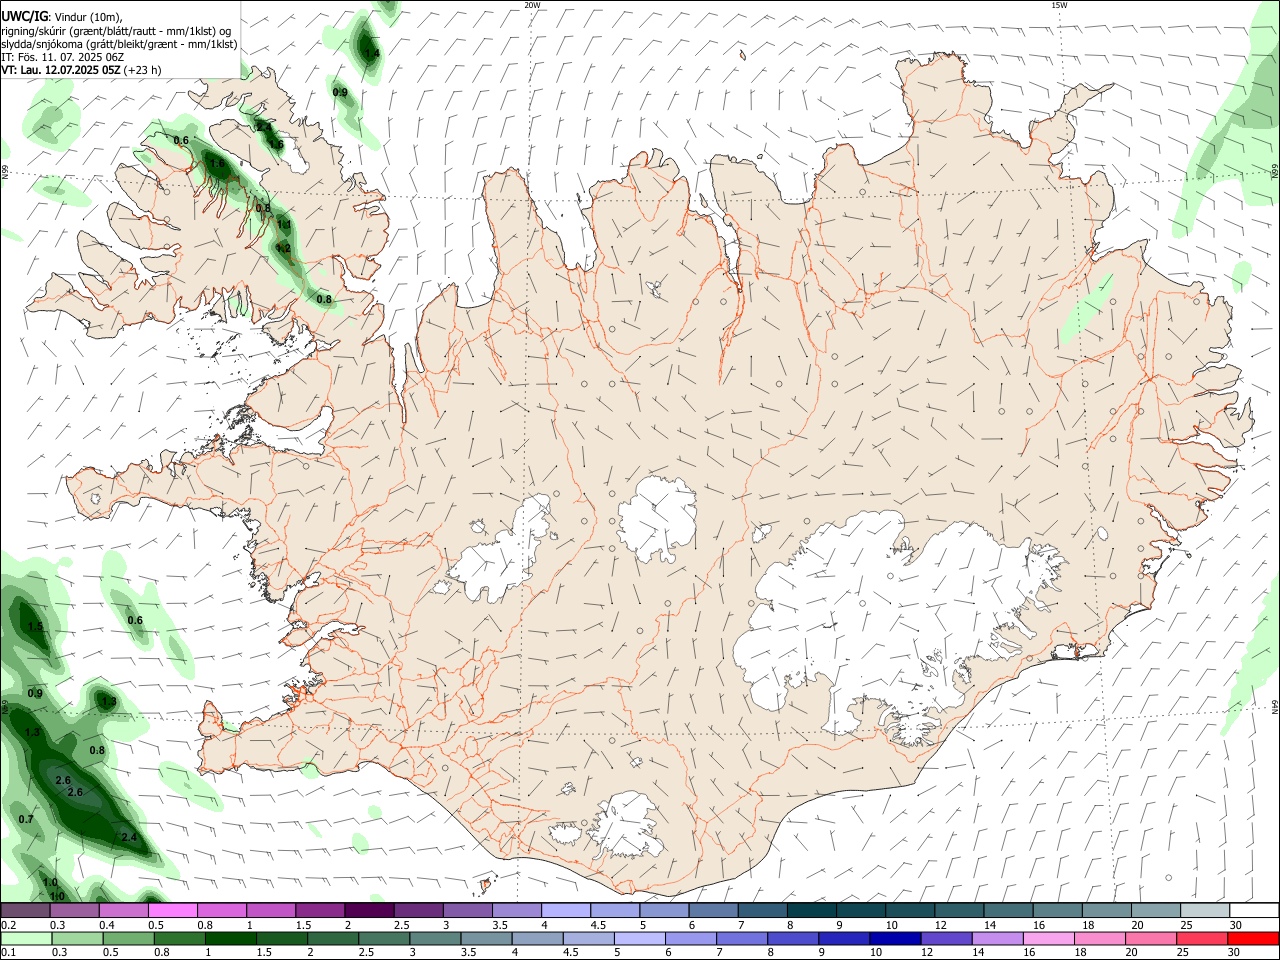This screenshot has width=1280, height=960.
Task: Click the 1.5 precipitation value off the west coast
Action: [x=35, y=627]
